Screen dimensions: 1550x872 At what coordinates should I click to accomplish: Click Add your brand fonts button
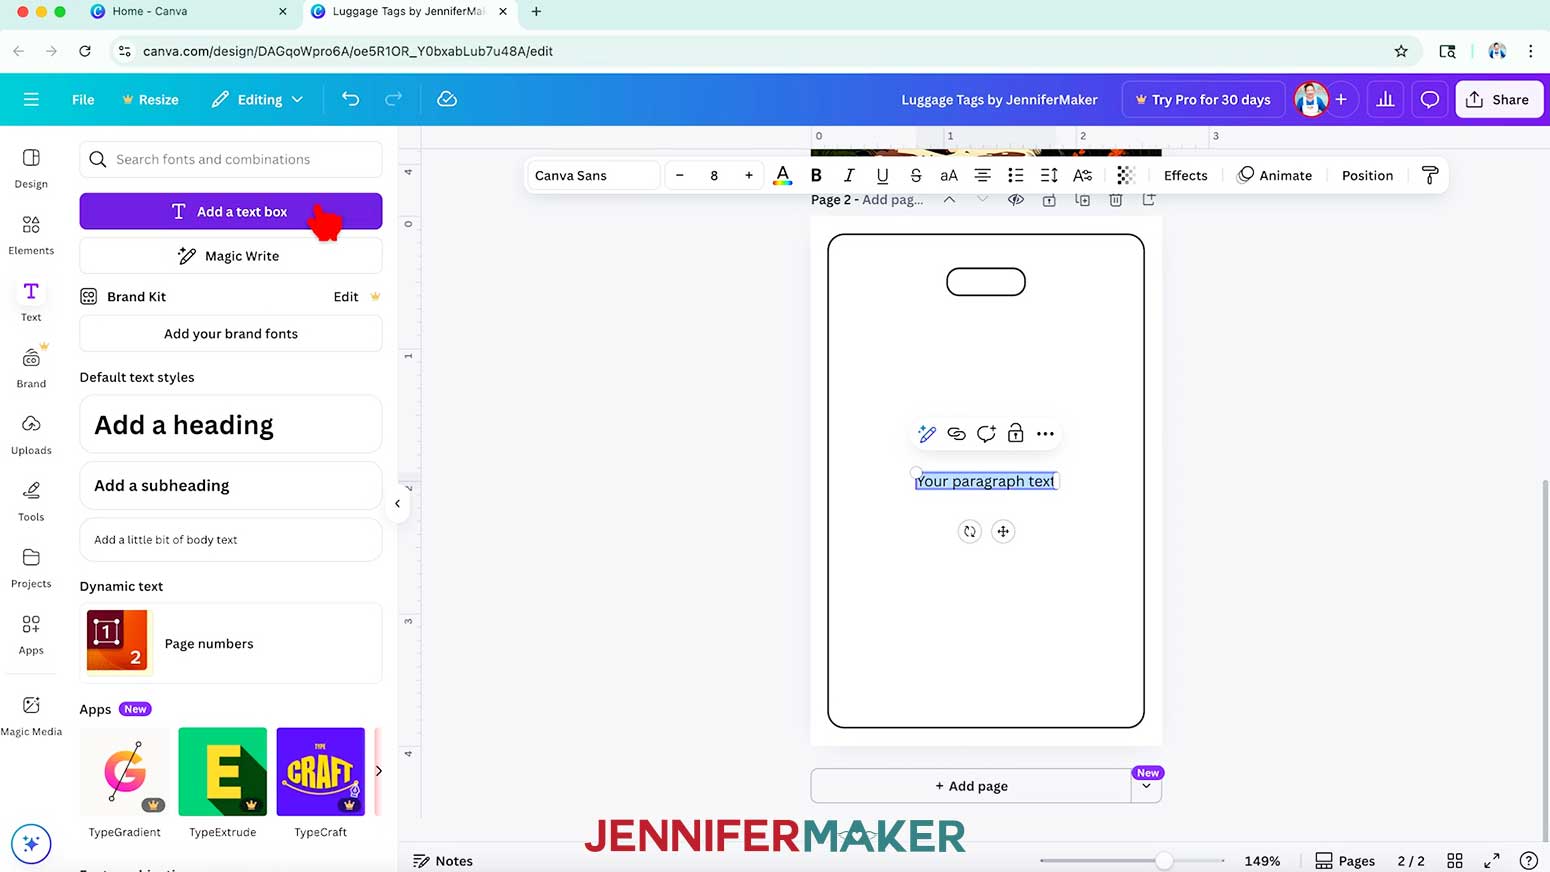(231, 334)
